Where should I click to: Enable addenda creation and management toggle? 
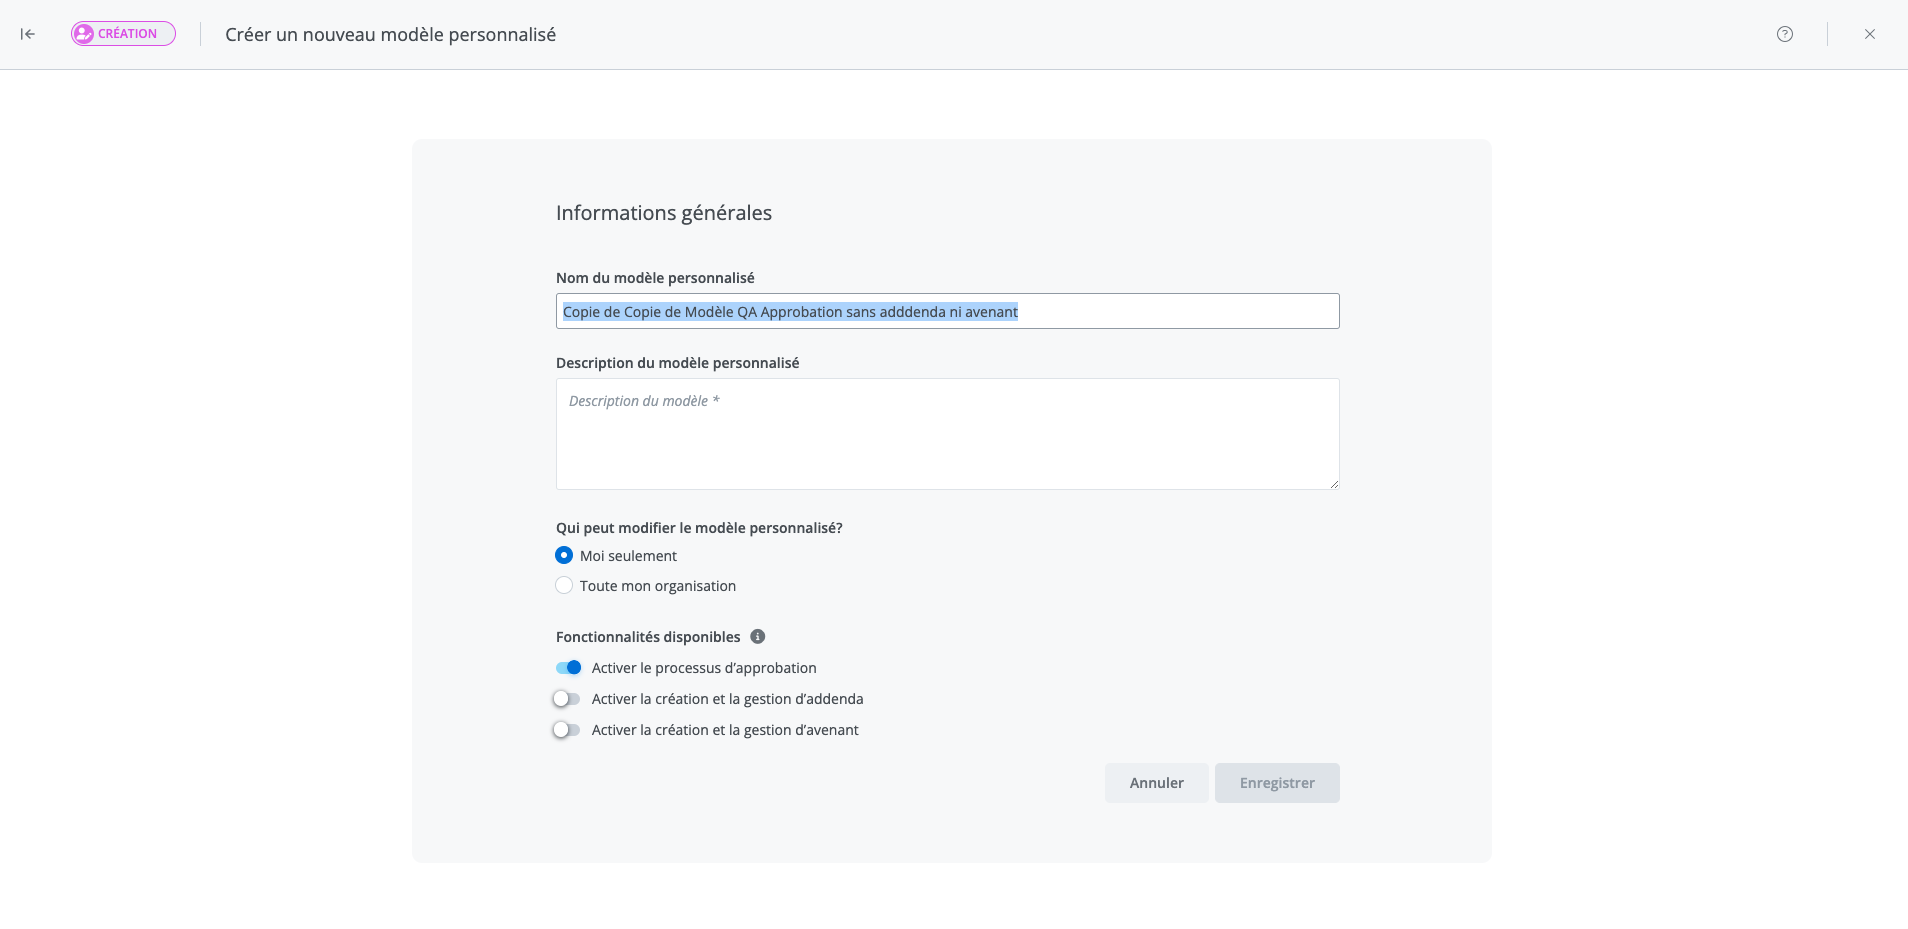(x=567, y=699)
